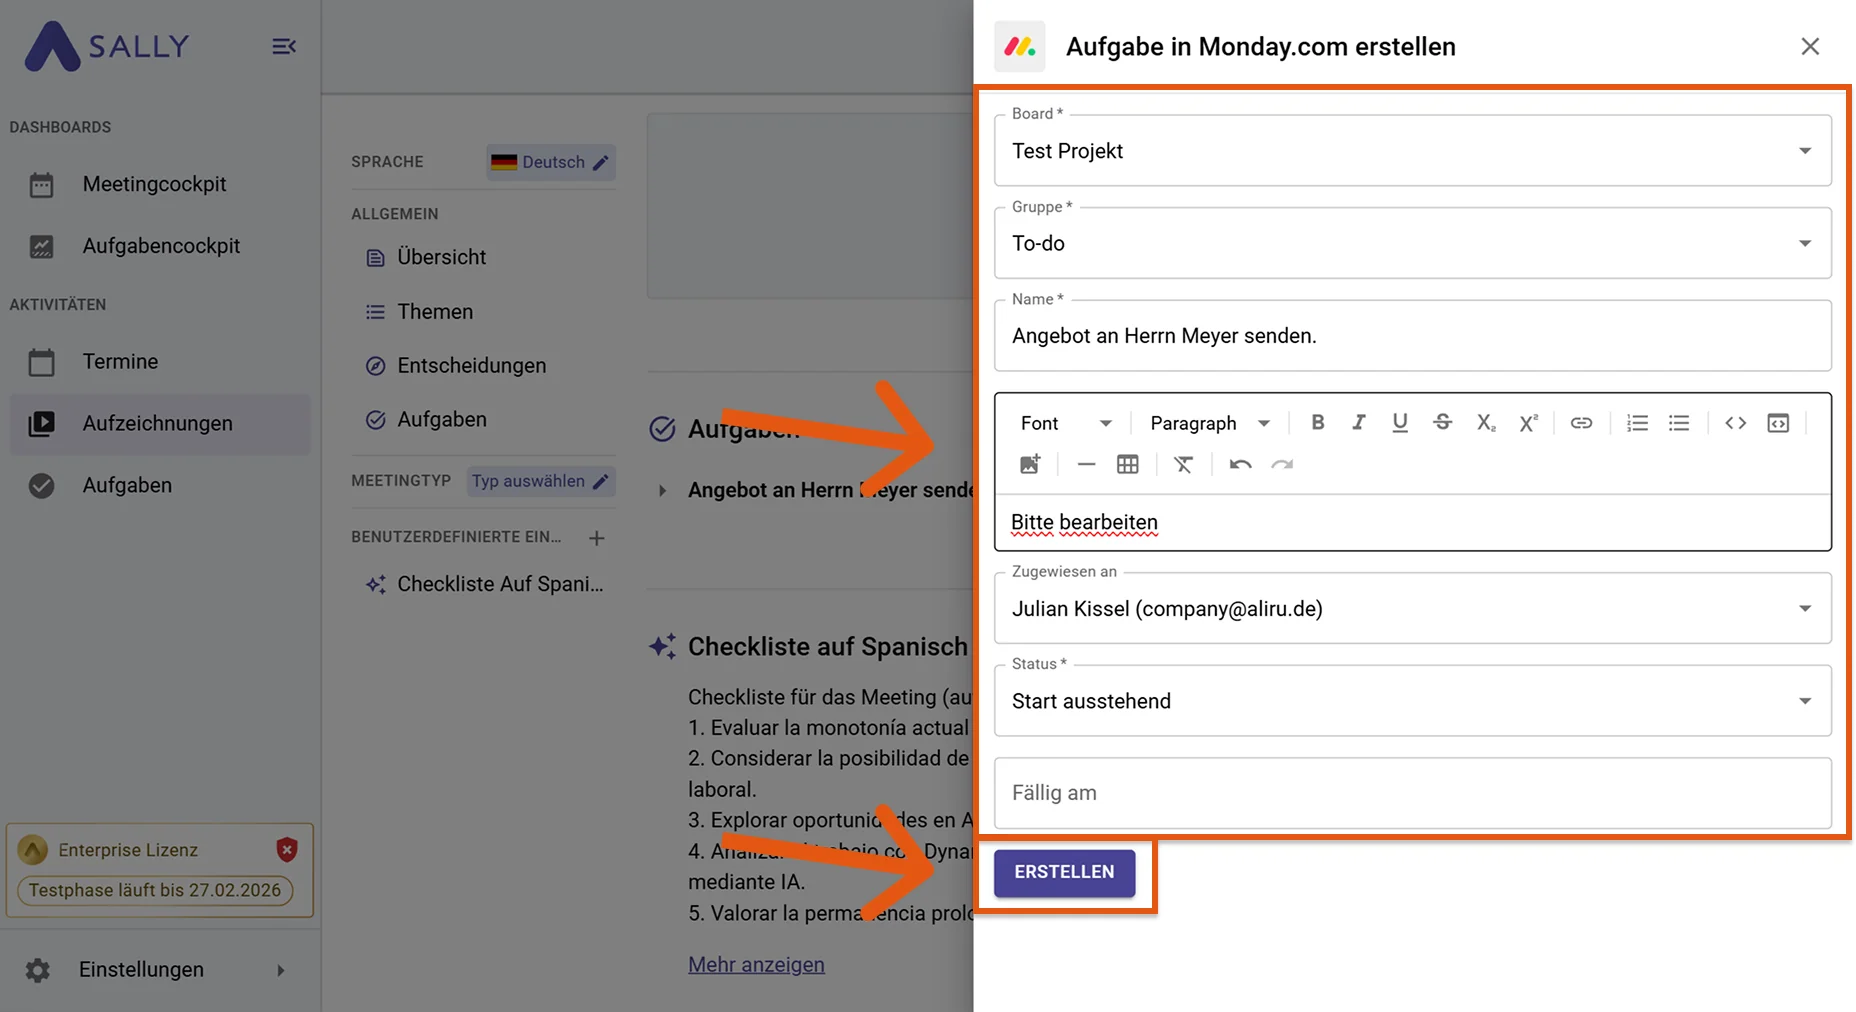The width and height of the screenshot is (1856, 1012).
Task: Go to Termine
Action: point(160,362)
